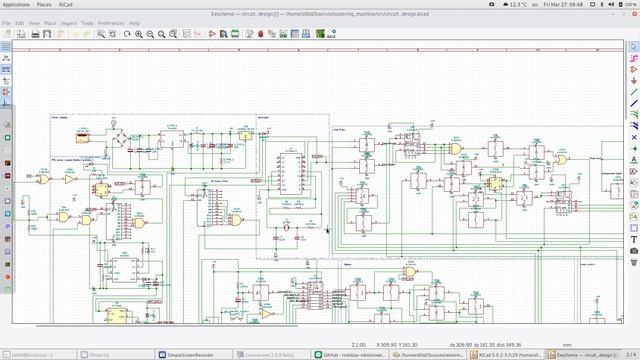The image size is (640, 360).
Task: Open the File menu
Action: click(6, 23)
